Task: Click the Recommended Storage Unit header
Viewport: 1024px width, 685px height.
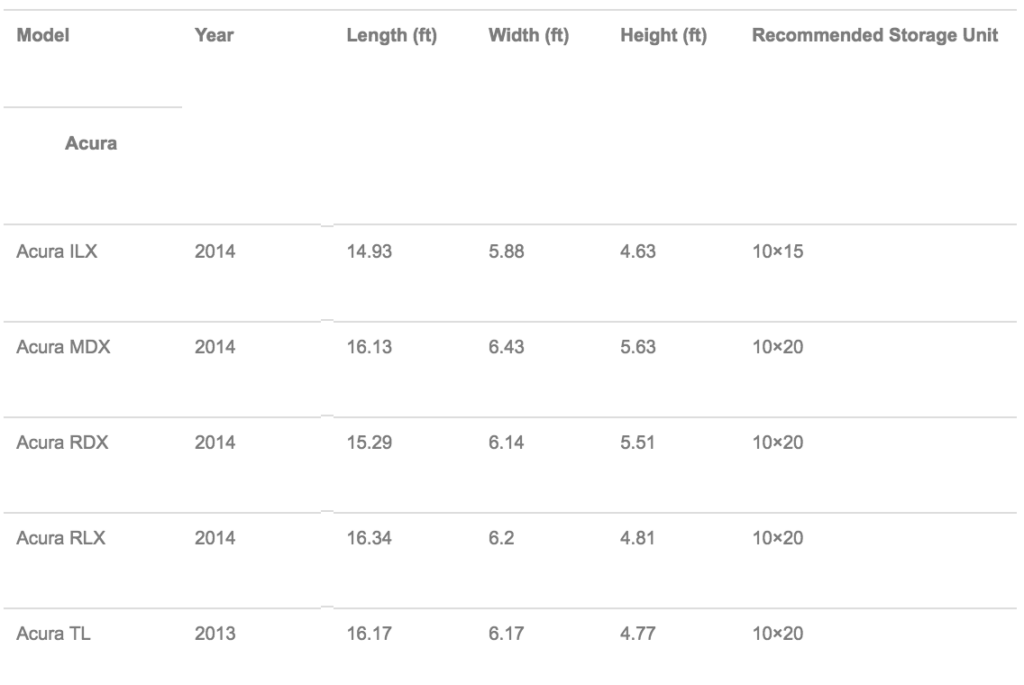Action: coord(875,35)
